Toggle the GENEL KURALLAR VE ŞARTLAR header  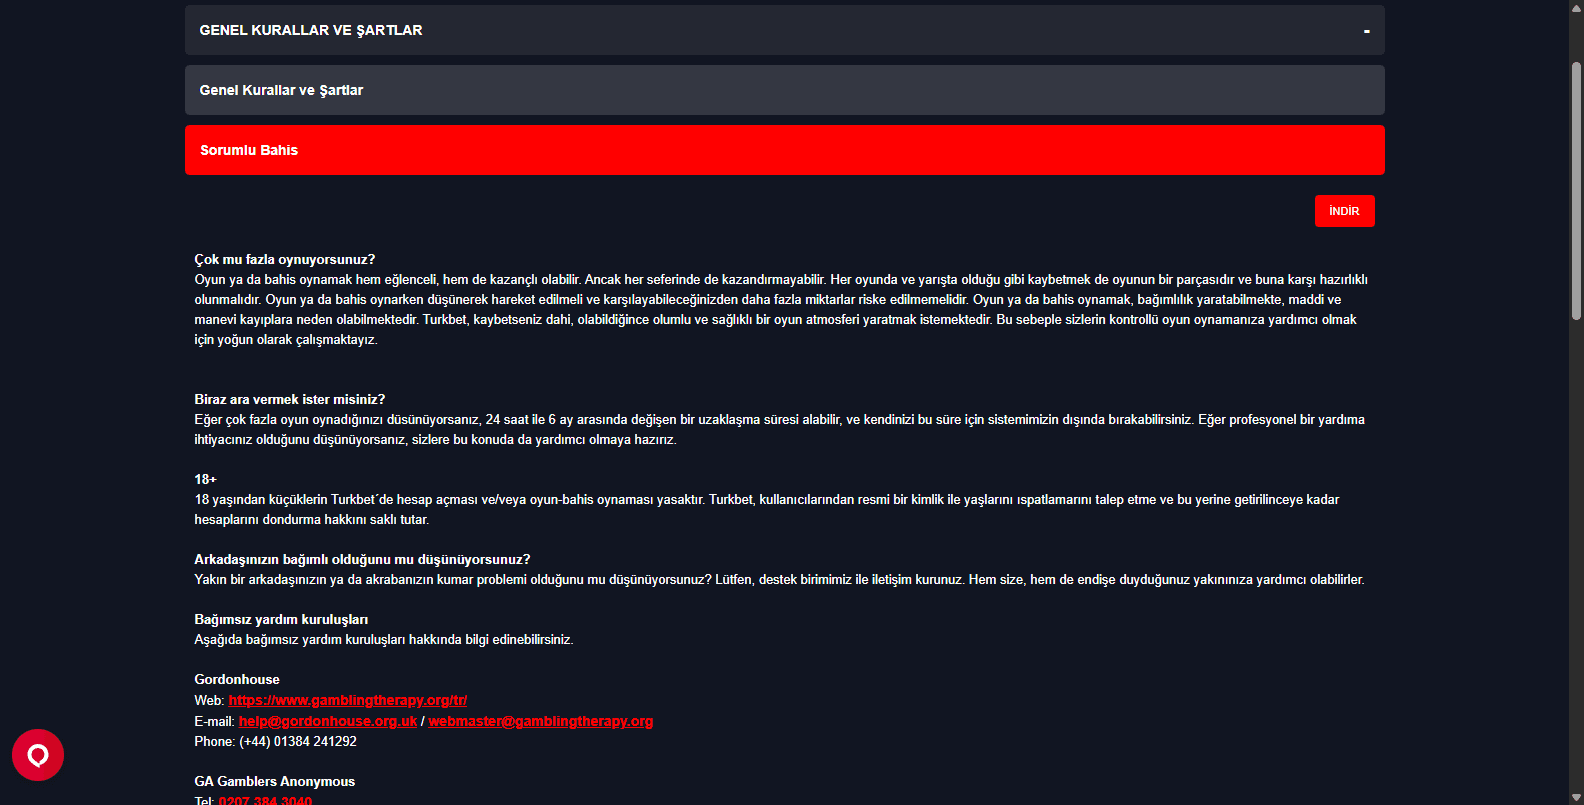785,30
